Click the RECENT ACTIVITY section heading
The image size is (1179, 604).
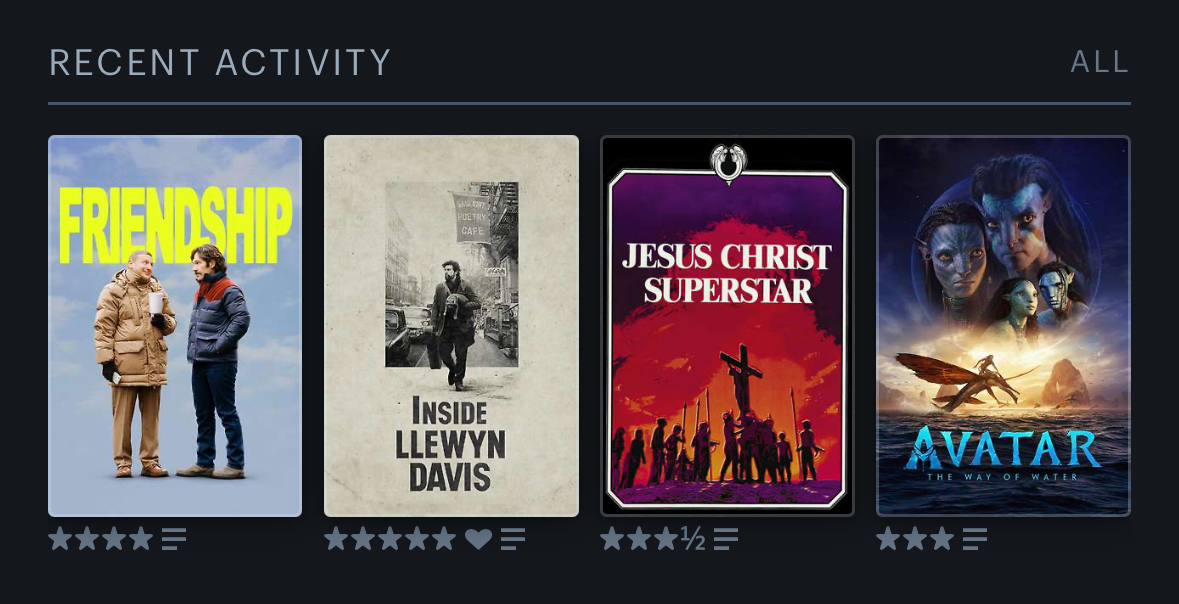(220, 62)
